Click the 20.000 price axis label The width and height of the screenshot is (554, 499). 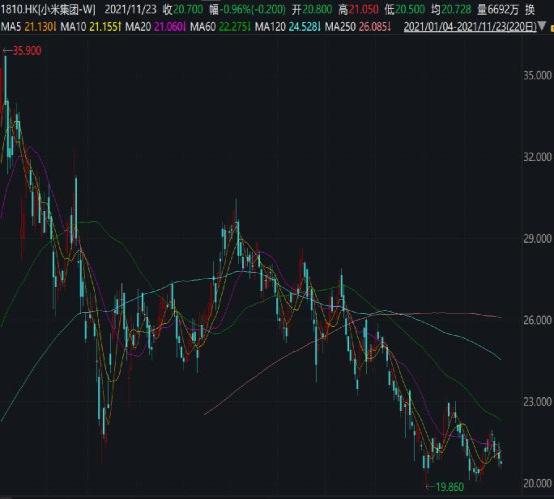coord(537,483)
